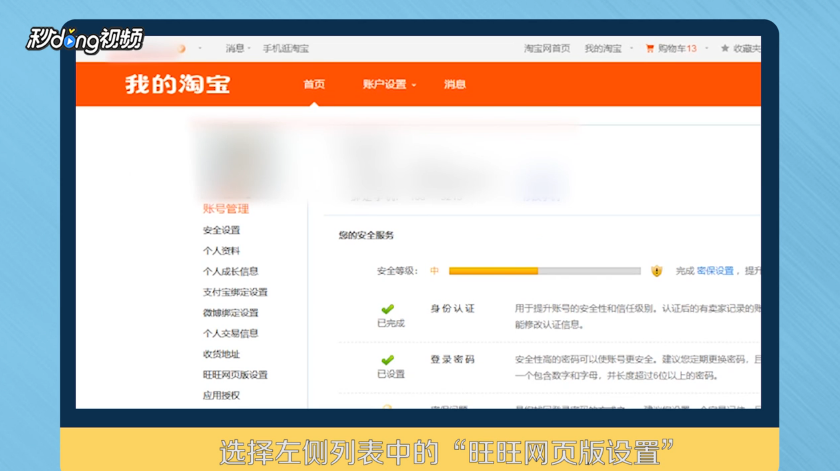Choose 旺旺网页版设置 in the sidebar
The width and height of the screenshot is (840, 471).
pyautogui.click(x=235, y=375)
